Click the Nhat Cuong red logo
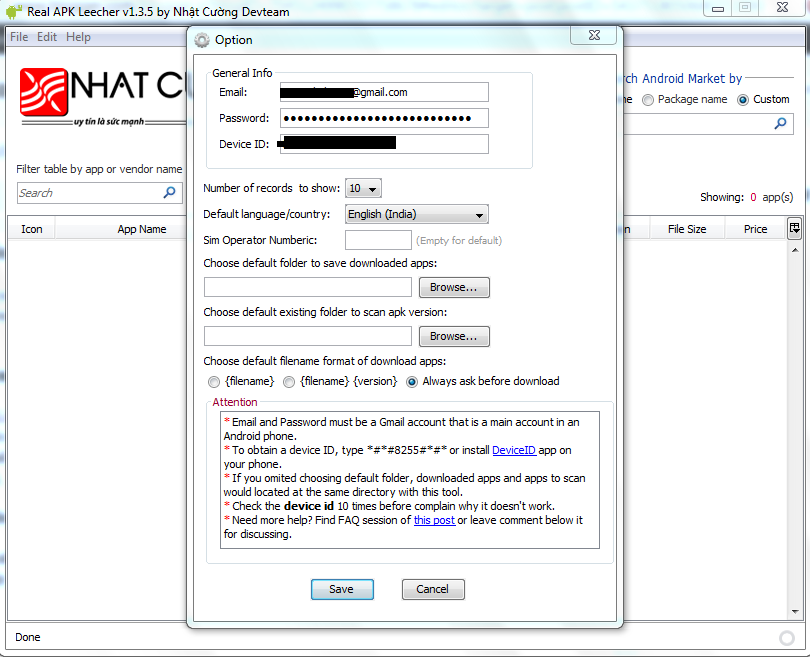810x657 pixels. tap(44, 92)
